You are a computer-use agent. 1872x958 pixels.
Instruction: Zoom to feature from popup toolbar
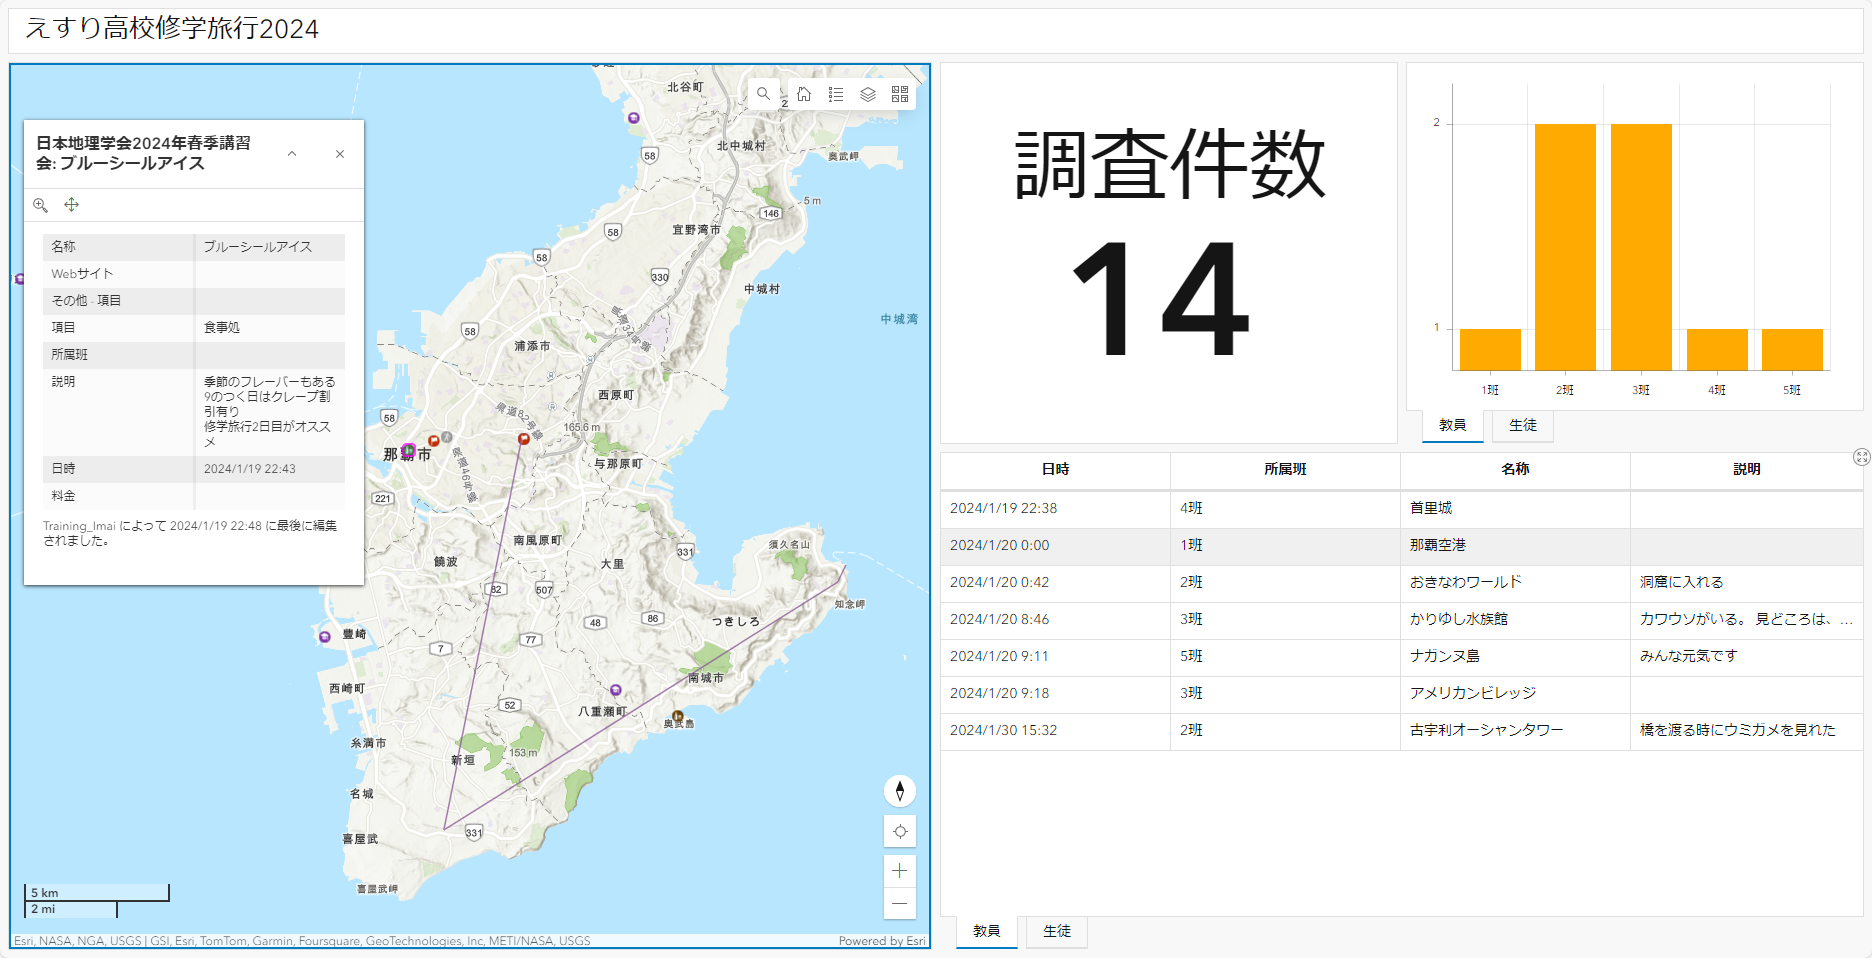[x=41, y=205]
